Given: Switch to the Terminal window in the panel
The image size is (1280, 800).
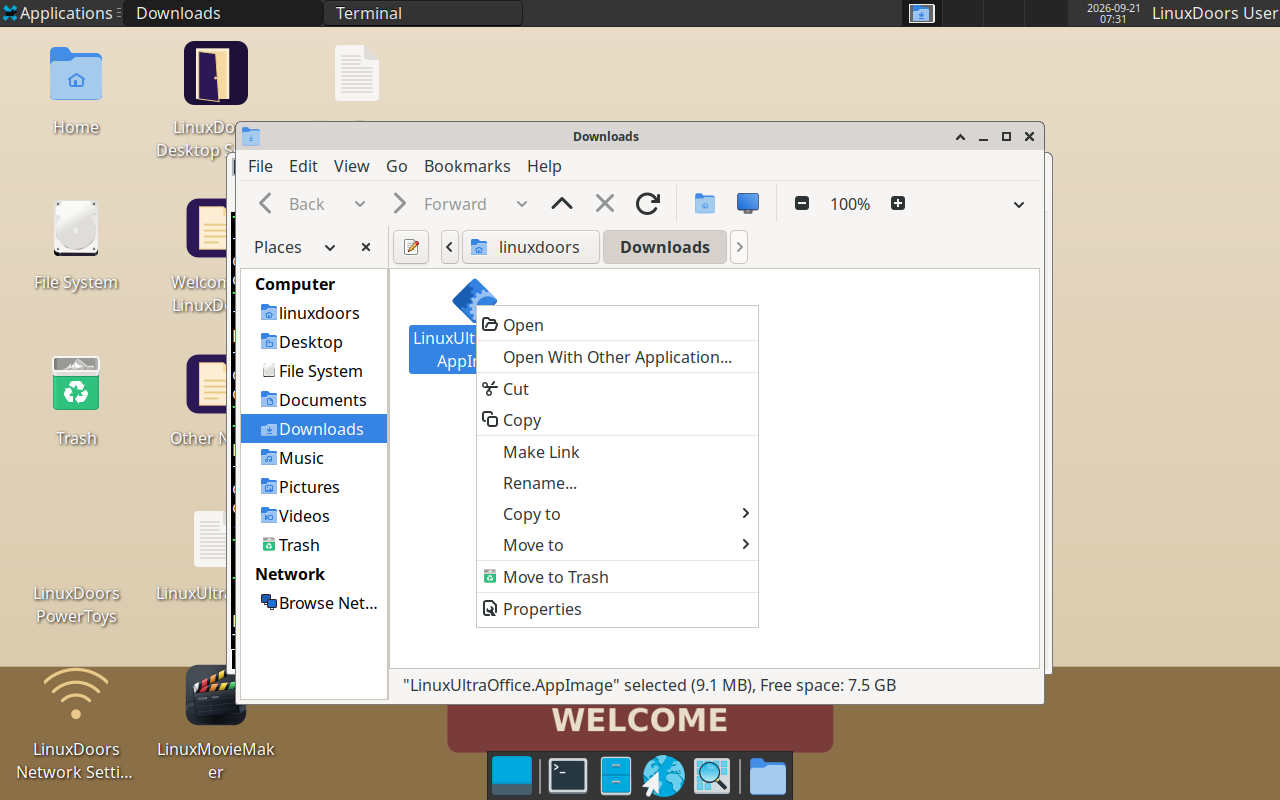Looking at the screenshot, I should (423, 13).
